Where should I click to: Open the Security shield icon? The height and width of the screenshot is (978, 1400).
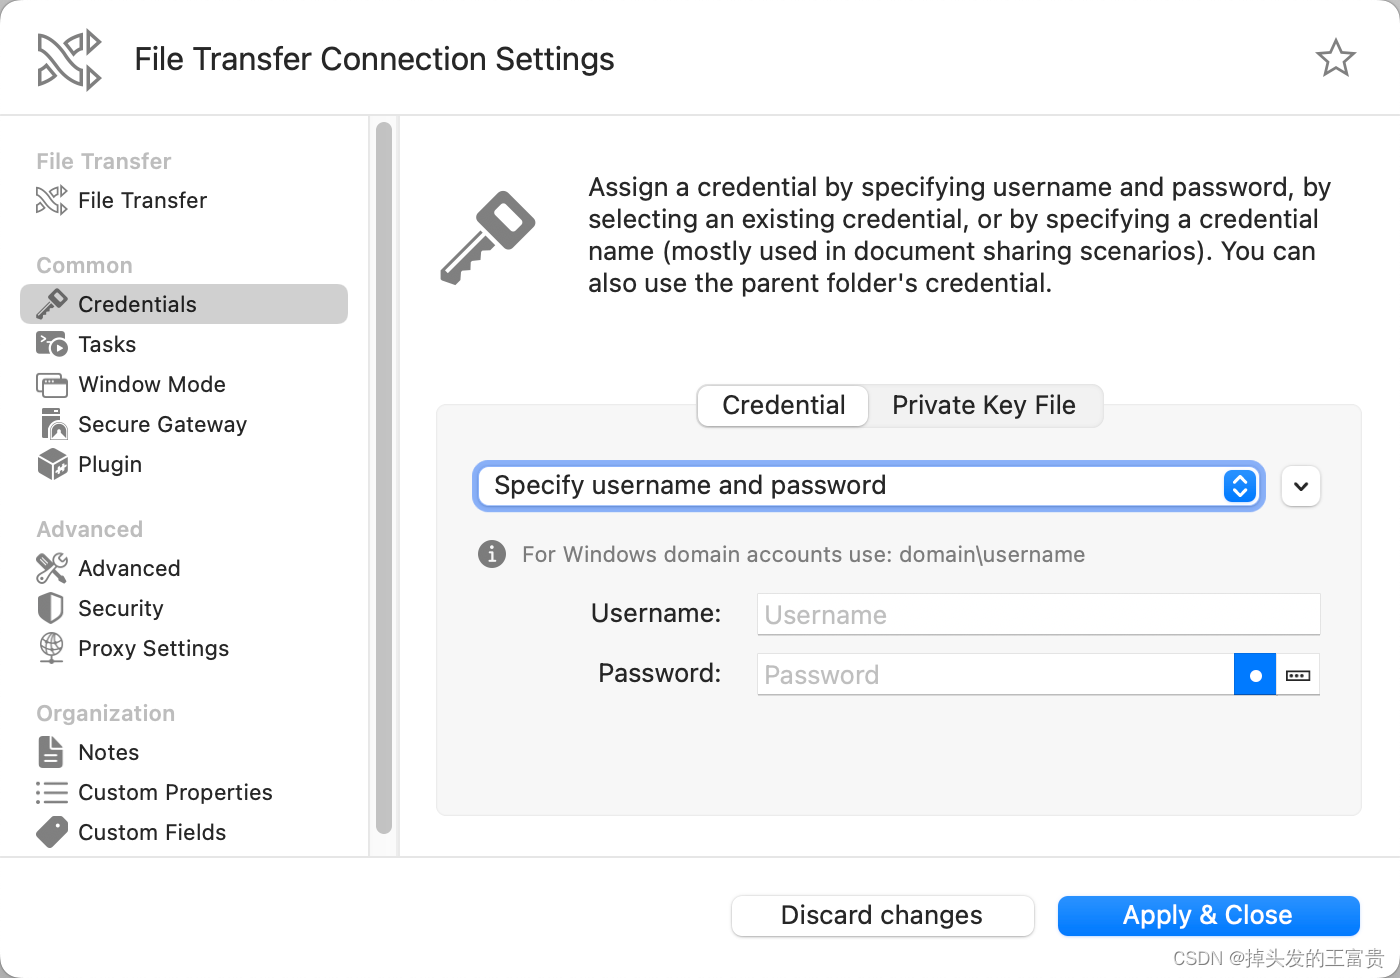point(51,608)
